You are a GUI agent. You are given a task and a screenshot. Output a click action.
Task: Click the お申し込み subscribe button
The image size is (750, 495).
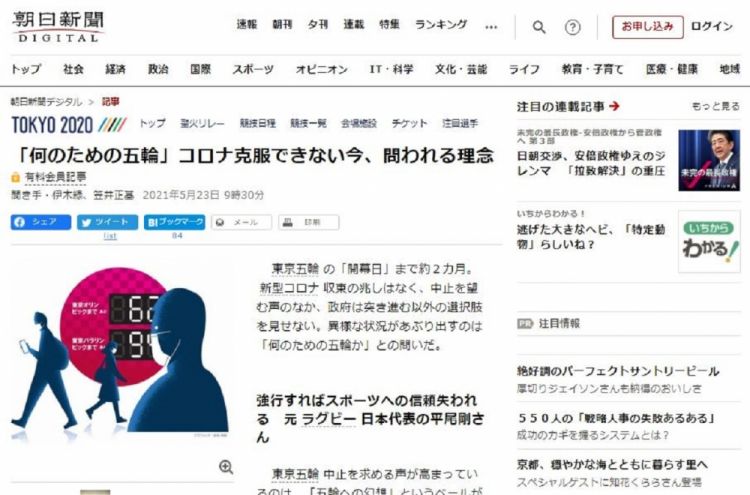pos(648,27)
